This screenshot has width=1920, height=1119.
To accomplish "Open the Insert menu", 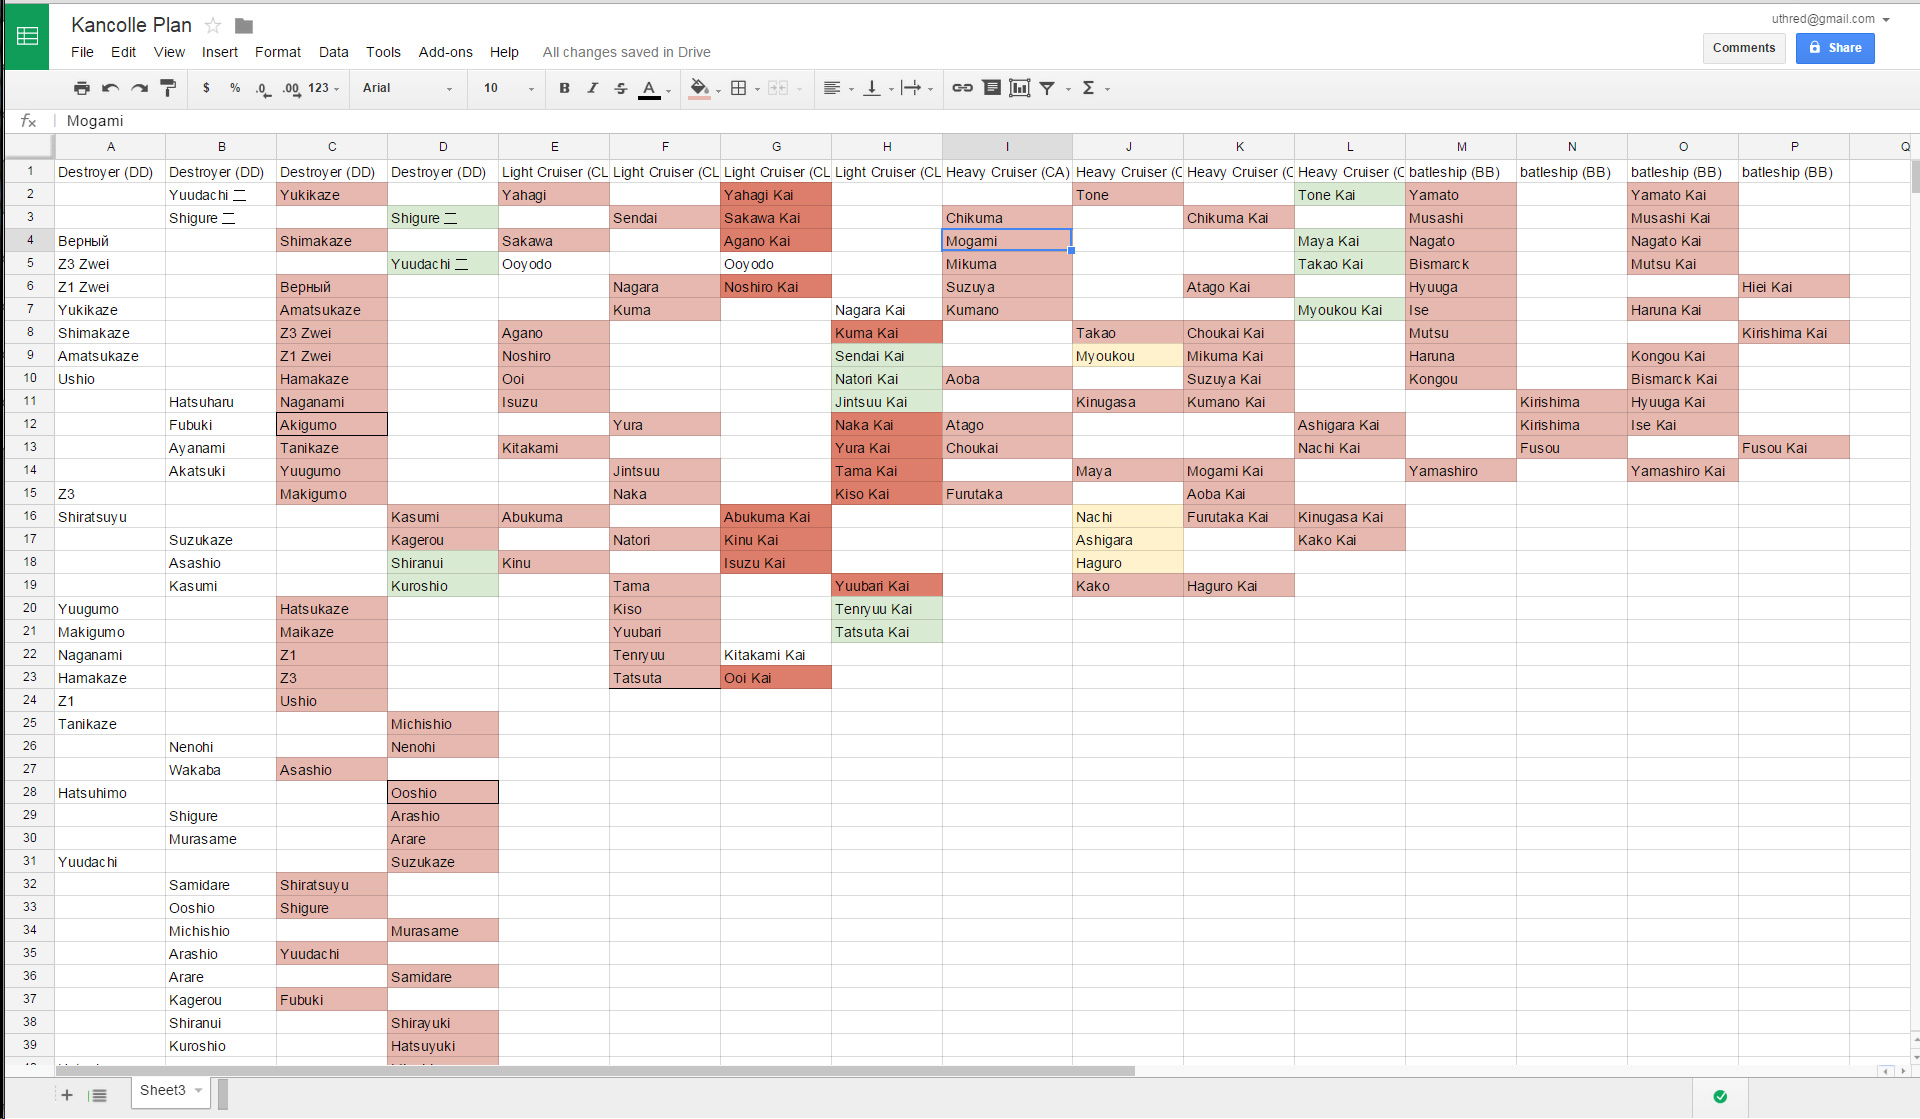I will click(x=220, y=52).
